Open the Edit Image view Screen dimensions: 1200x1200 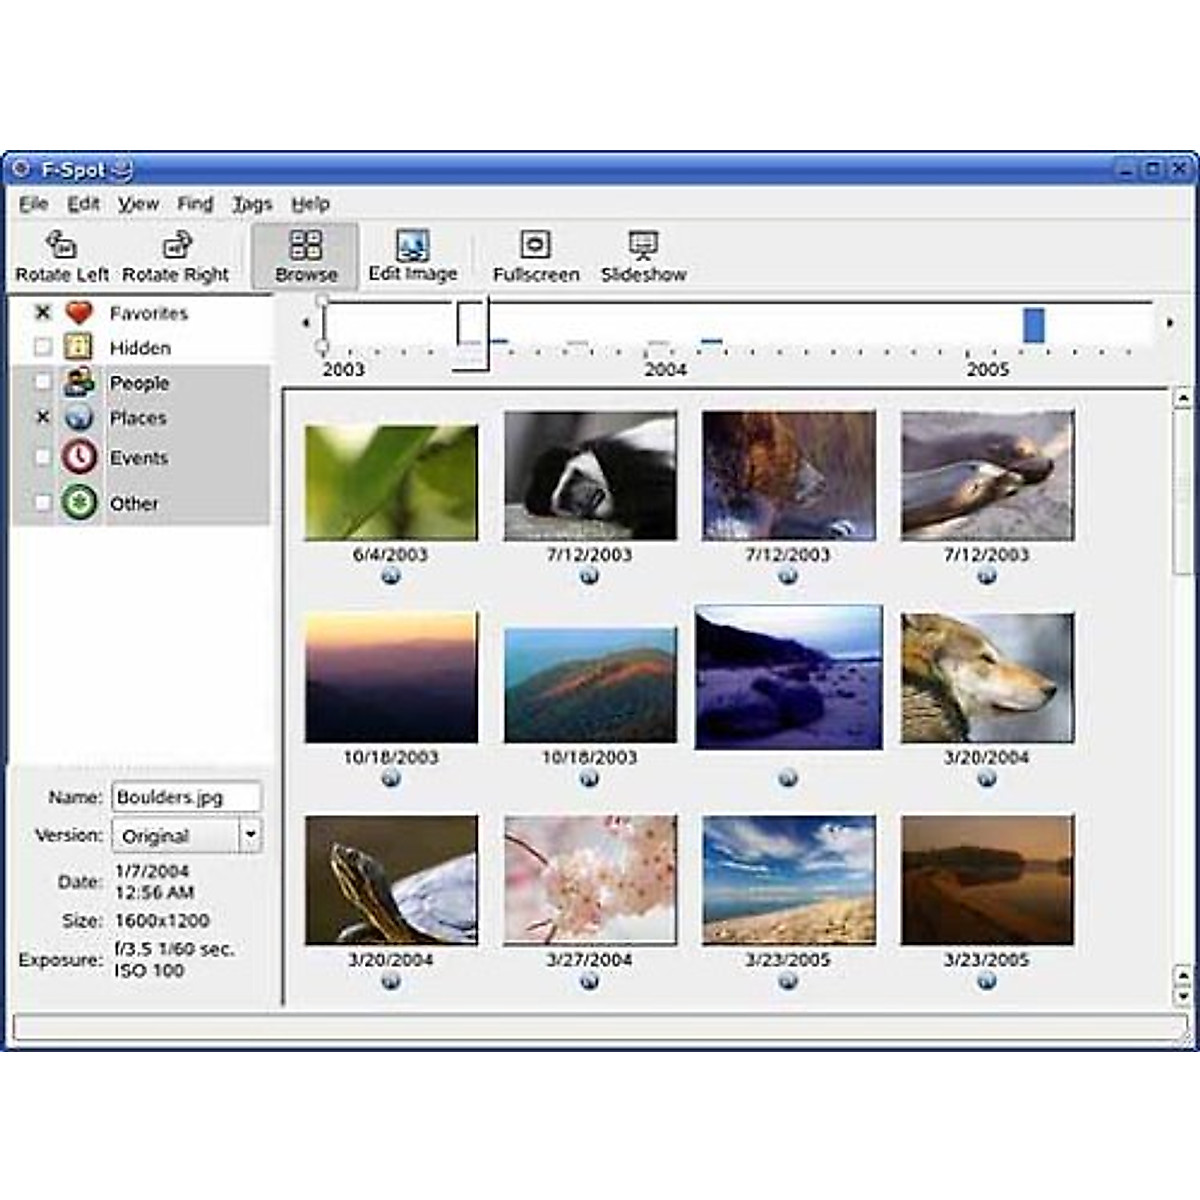413,253
